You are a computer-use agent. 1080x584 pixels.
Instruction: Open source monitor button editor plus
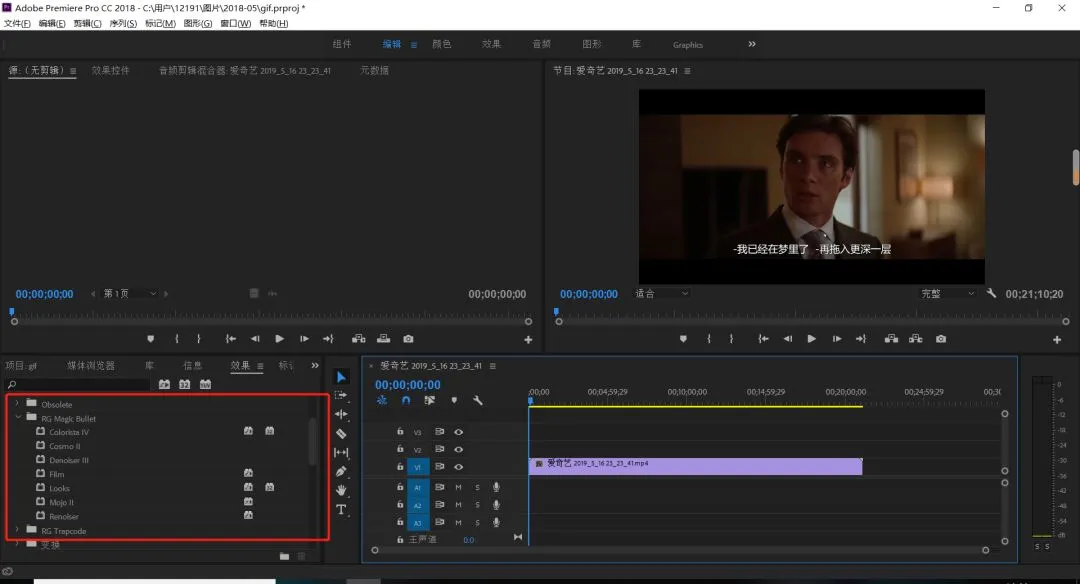tap(528, 340)
